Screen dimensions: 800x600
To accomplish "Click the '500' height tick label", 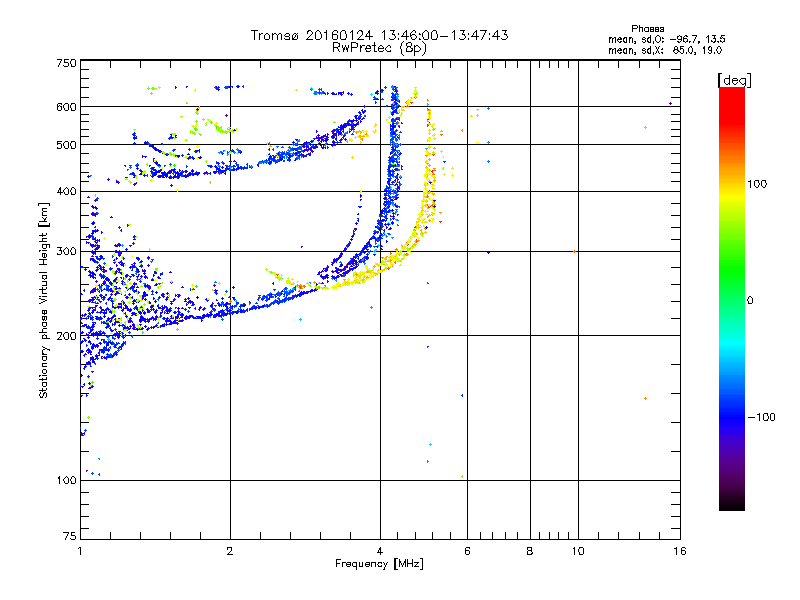I will point(67,145).
